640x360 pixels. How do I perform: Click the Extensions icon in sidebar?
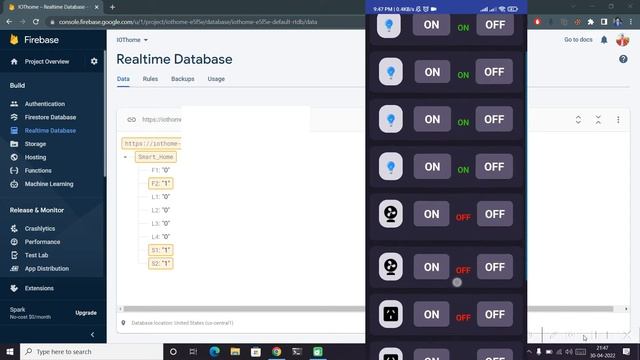pos(14,288)
